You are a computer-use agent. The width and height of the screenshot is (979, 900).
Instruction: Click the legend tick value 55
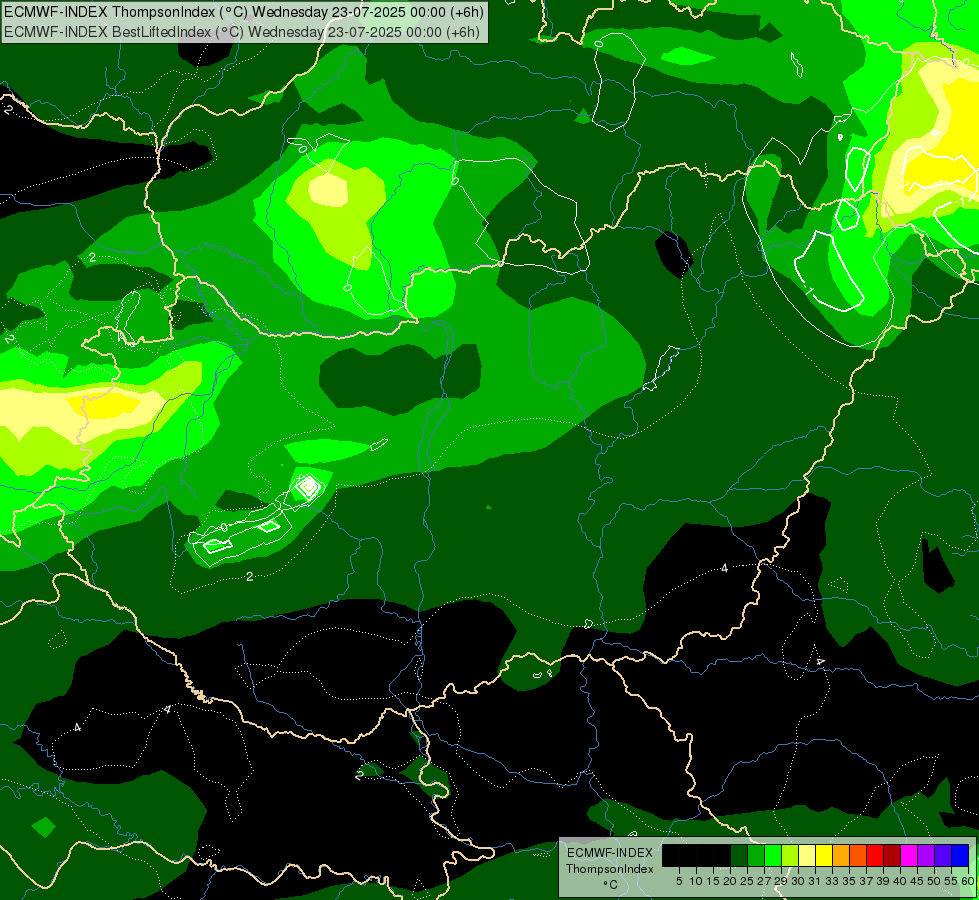click(x=951, y=881)
